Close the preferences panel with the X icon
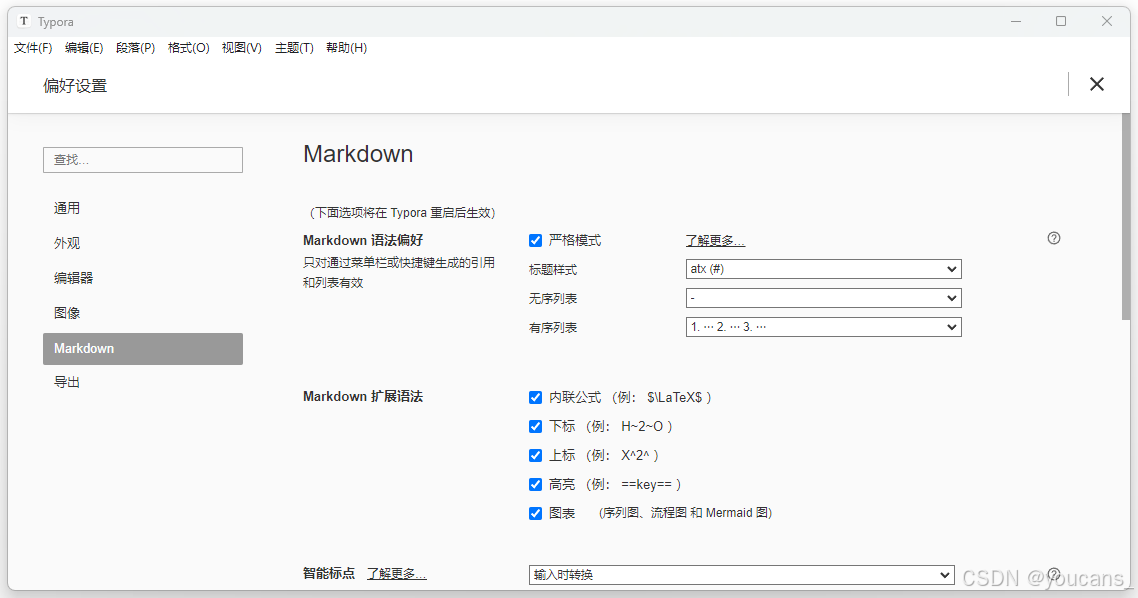 (x=1097, y=84)
